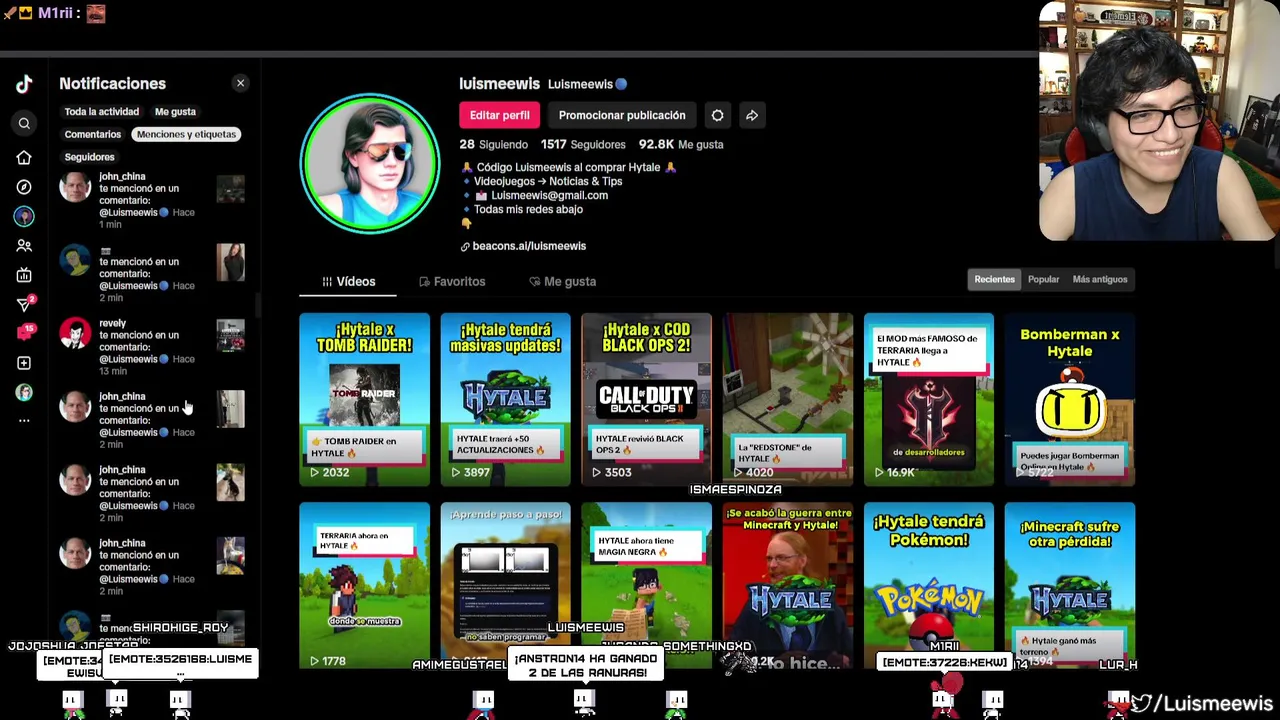
Task: Open Hytale x COD Black Ops 2 video
Action: [646, 399]
